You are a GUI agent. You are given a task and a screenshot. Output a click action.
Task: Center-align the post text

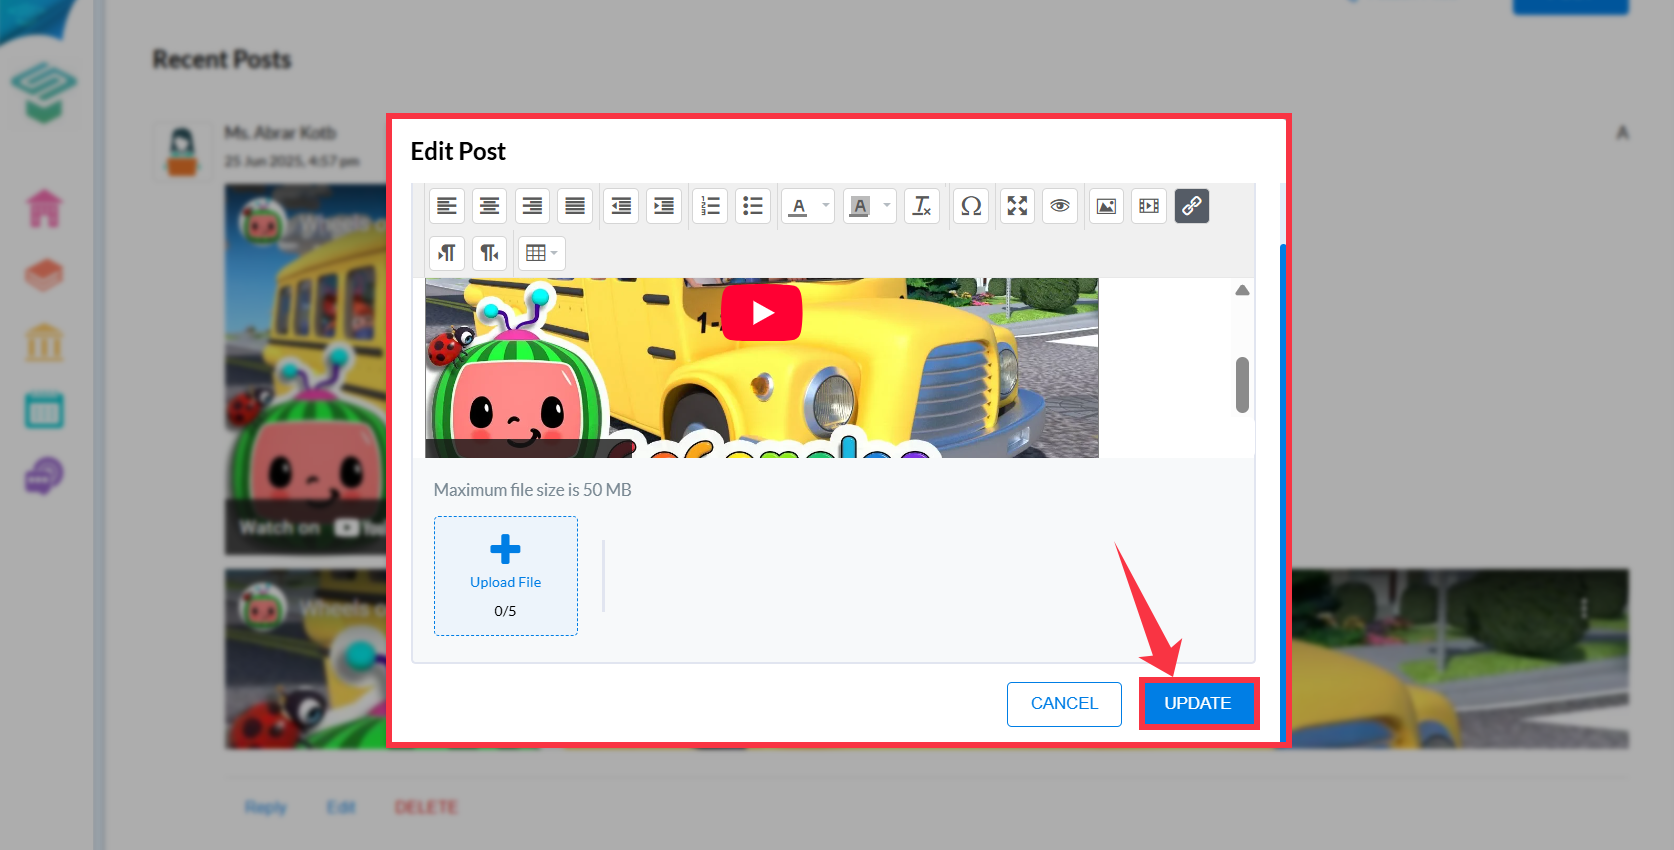pyautogui.click(x=490, y=206)
